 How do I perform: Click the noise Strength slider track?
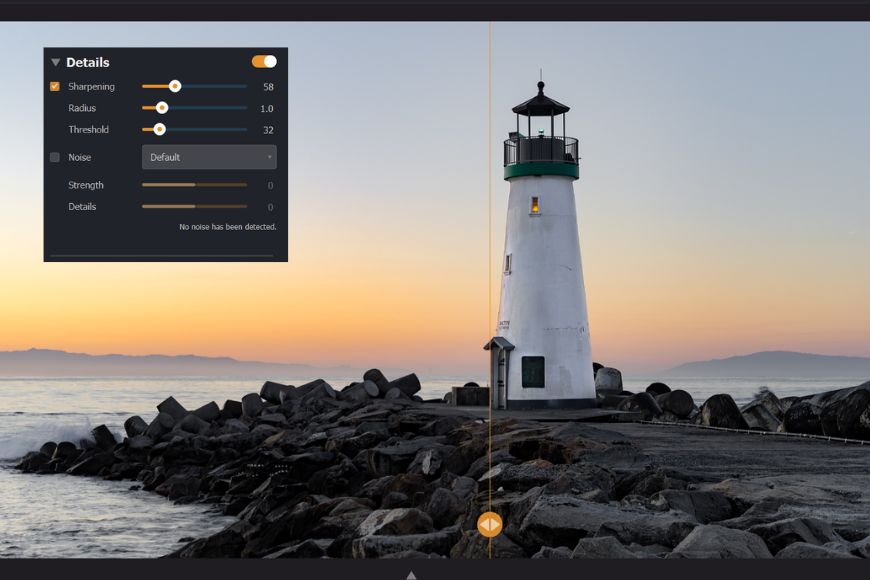click(195, 185)
